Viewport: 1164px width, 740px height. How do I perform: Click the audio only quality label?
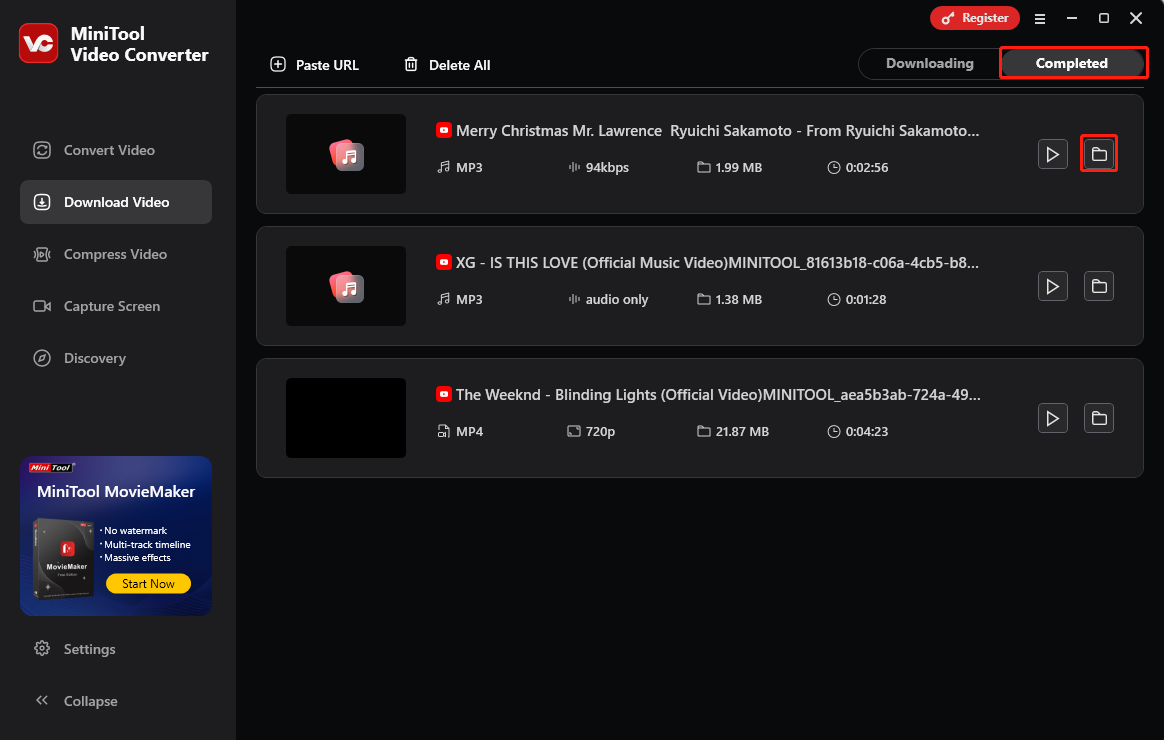(x=616, y=300)
